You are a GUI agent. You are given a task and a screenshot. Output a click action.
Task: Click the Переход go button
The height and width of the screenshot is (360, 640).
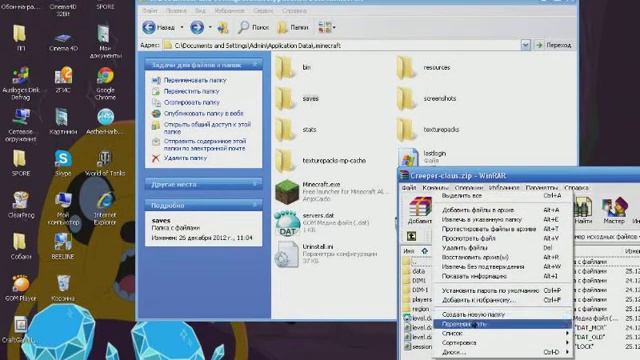click(553, 45)
